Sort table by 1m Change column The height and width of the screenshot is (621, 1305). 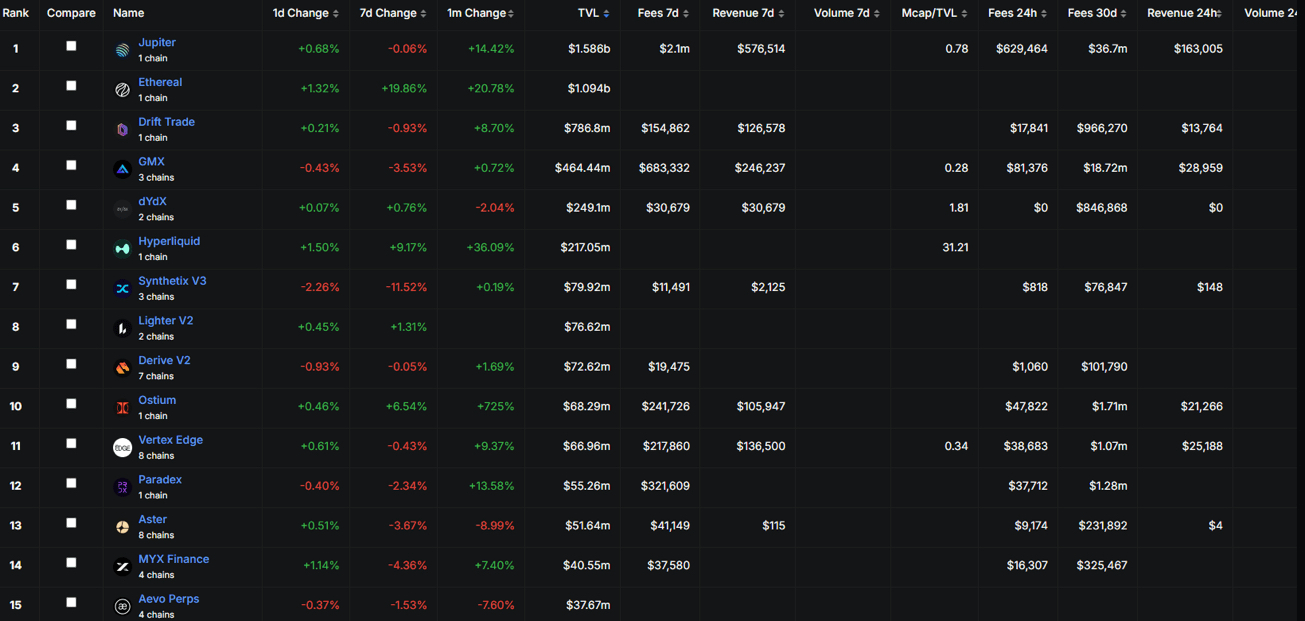[x=481, y=13]
